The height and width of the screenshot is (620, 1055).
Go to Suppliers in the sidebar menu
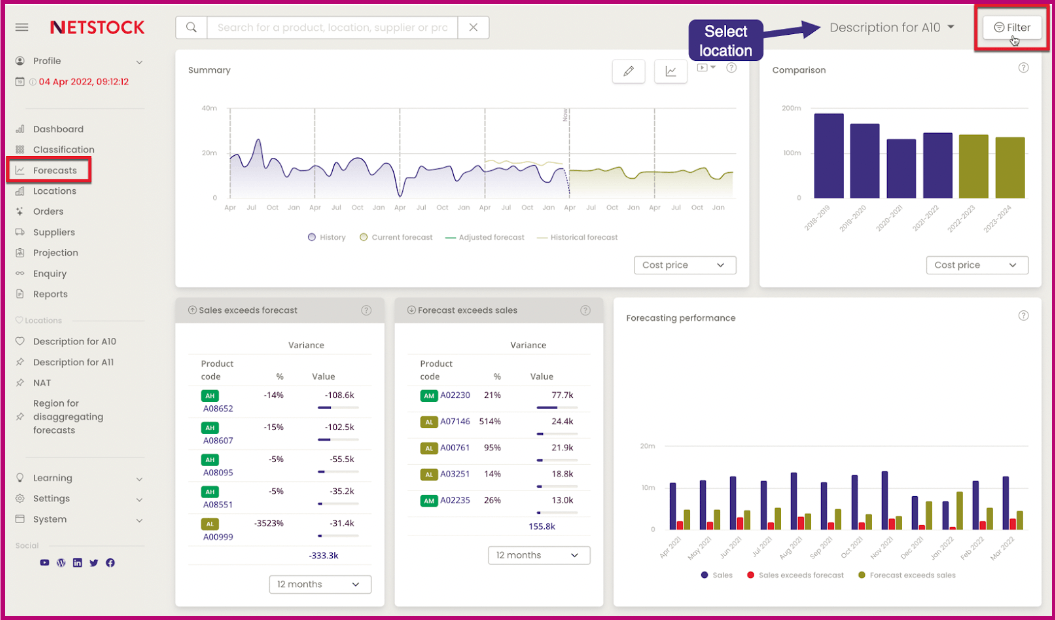[54, 232]
